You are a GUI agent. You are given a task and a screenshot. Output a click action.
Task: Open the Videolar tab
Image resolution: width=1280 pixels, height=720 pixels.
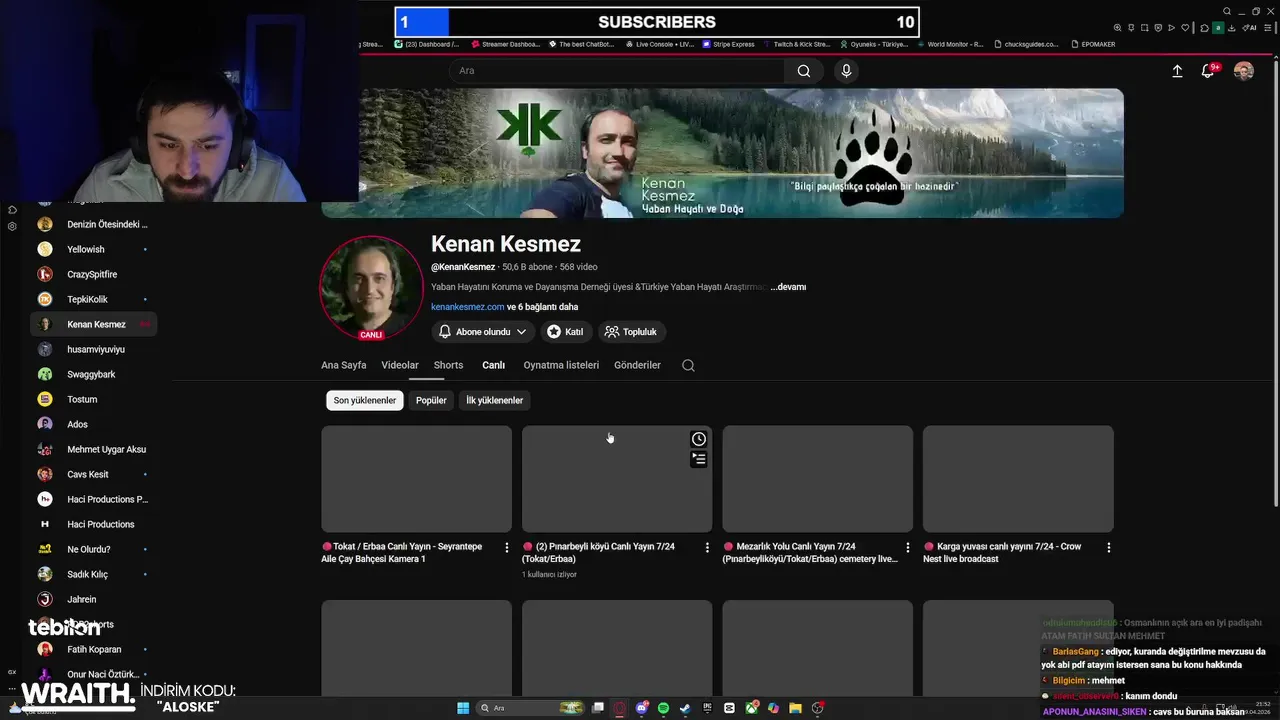[x=400, y=365]
